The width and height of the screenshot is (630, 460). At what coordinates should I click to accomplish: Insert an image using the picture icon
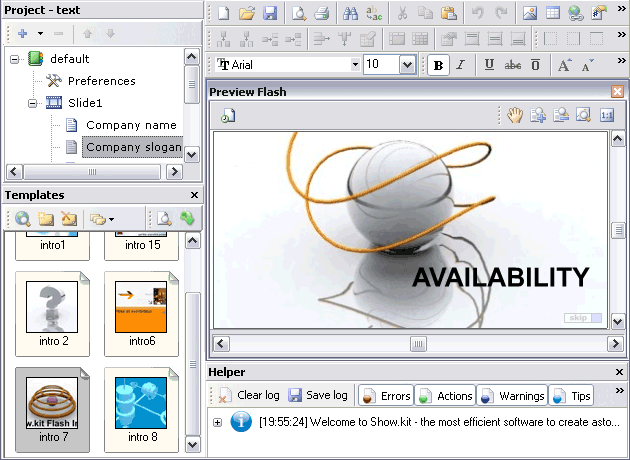530,13
